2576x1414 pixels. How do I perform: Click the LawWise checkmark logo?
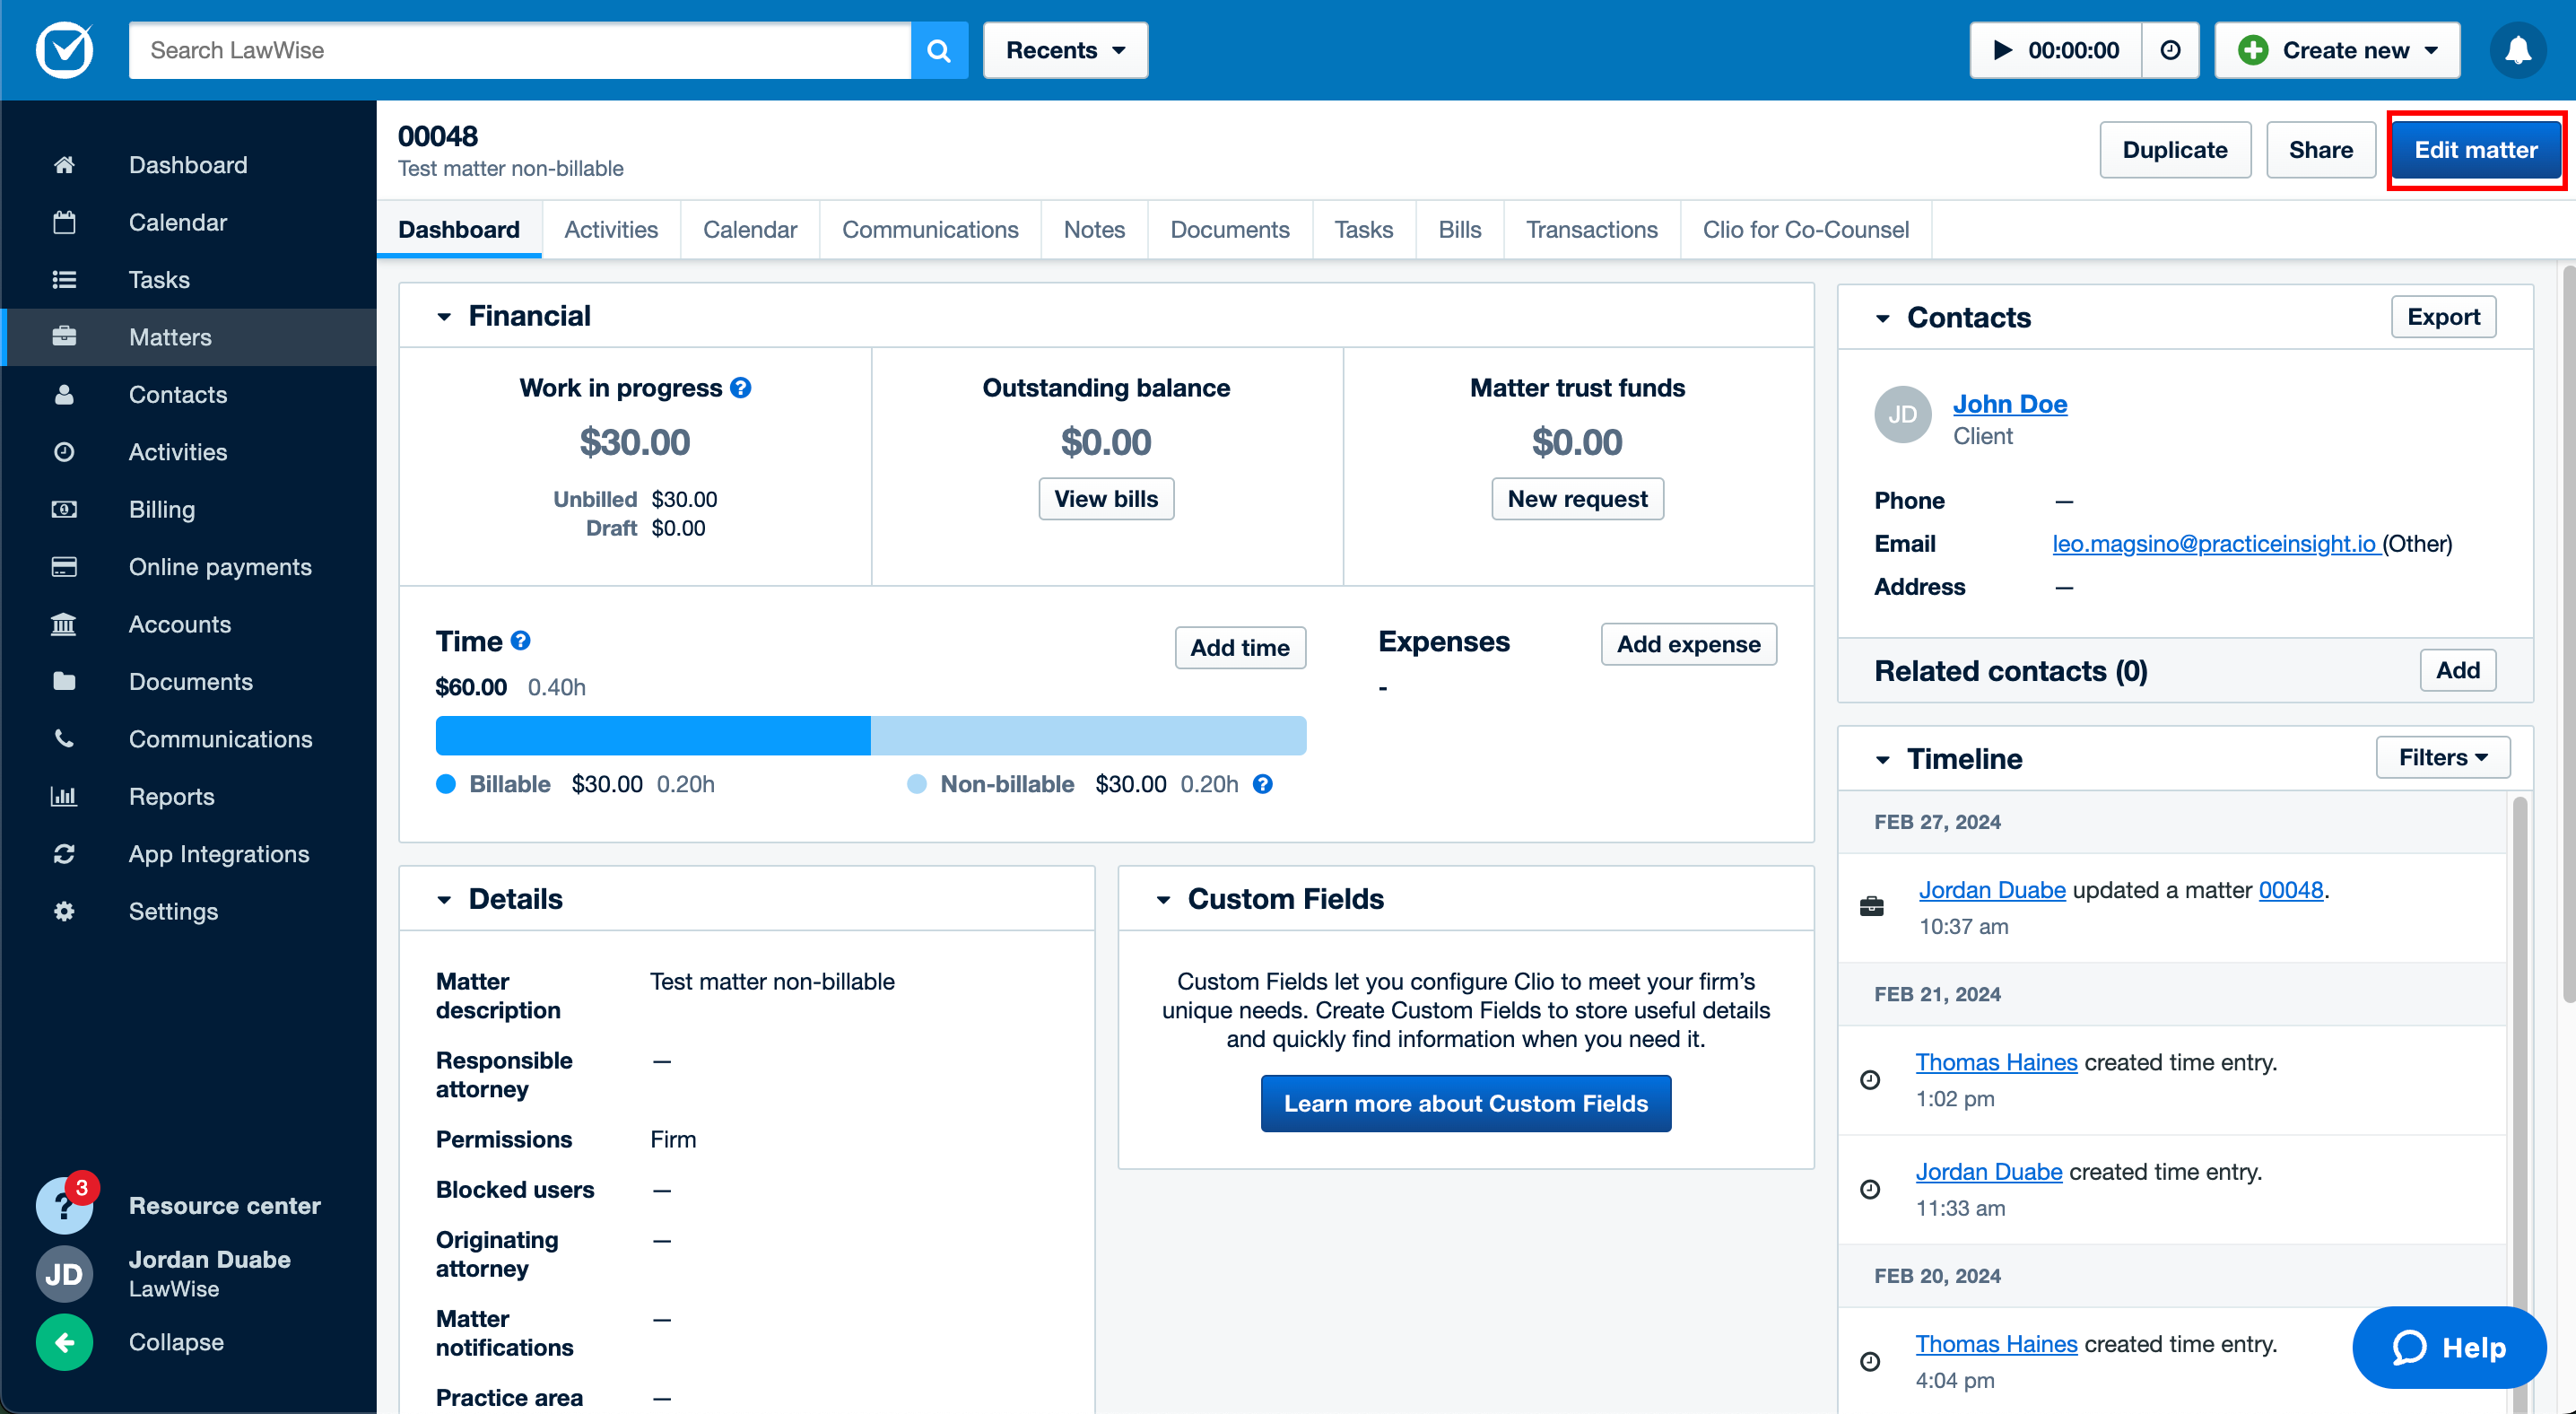[65, 50]
